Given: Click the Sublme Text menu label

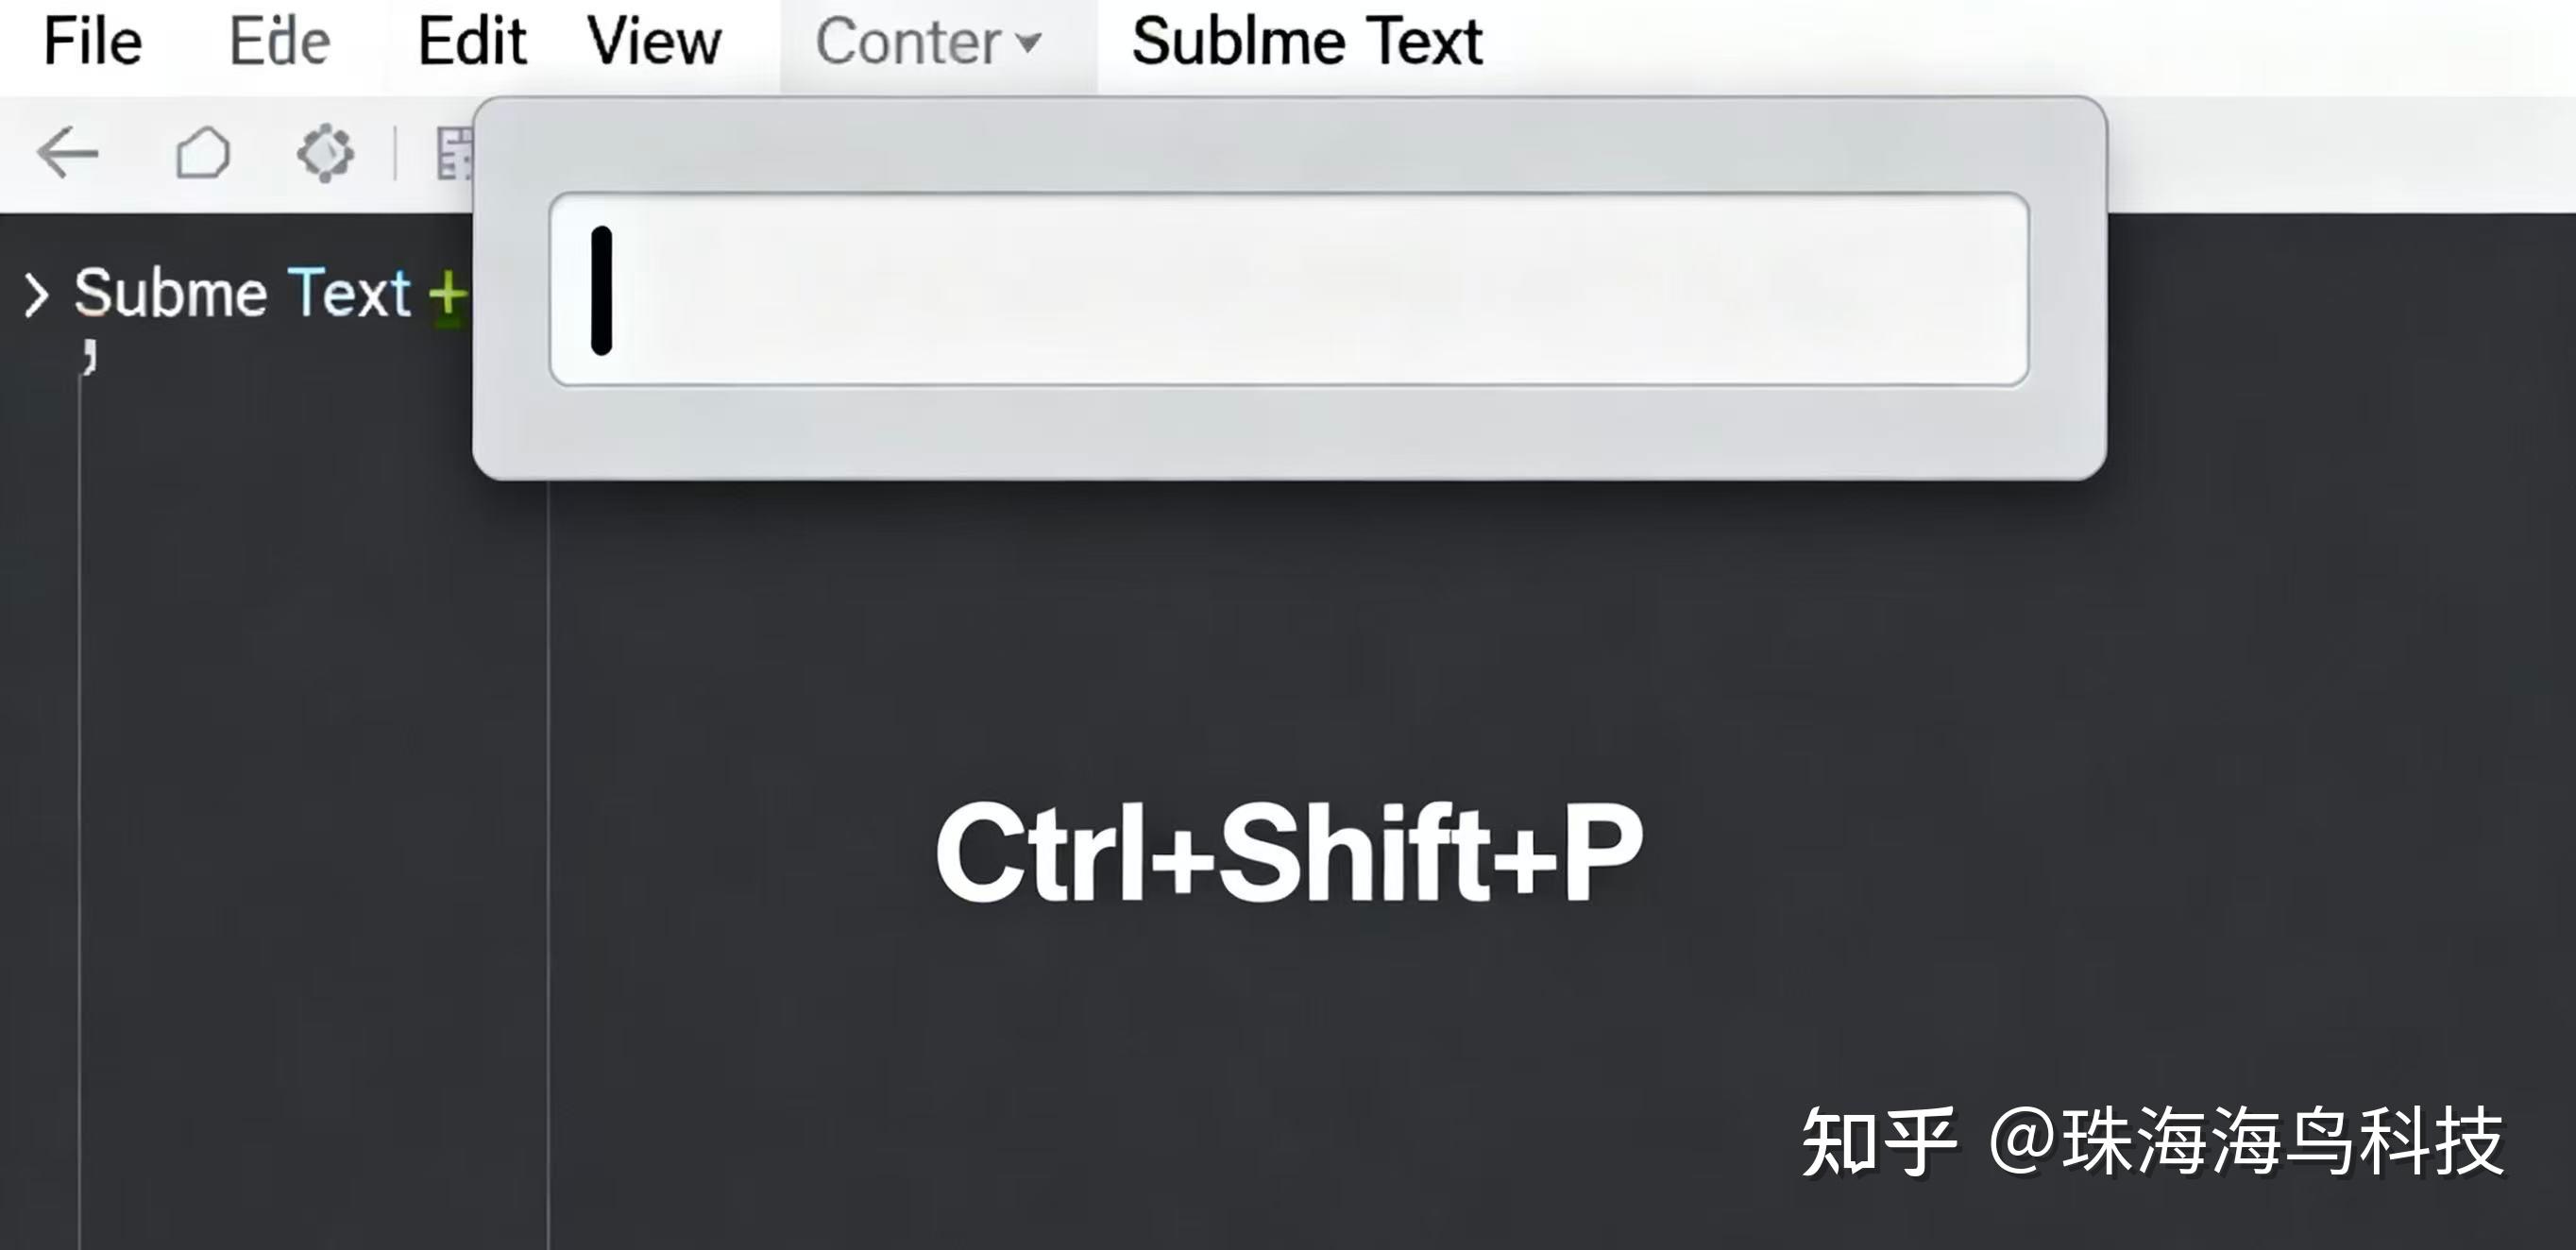Looking at the screenshot, I should coord(1305,42).
